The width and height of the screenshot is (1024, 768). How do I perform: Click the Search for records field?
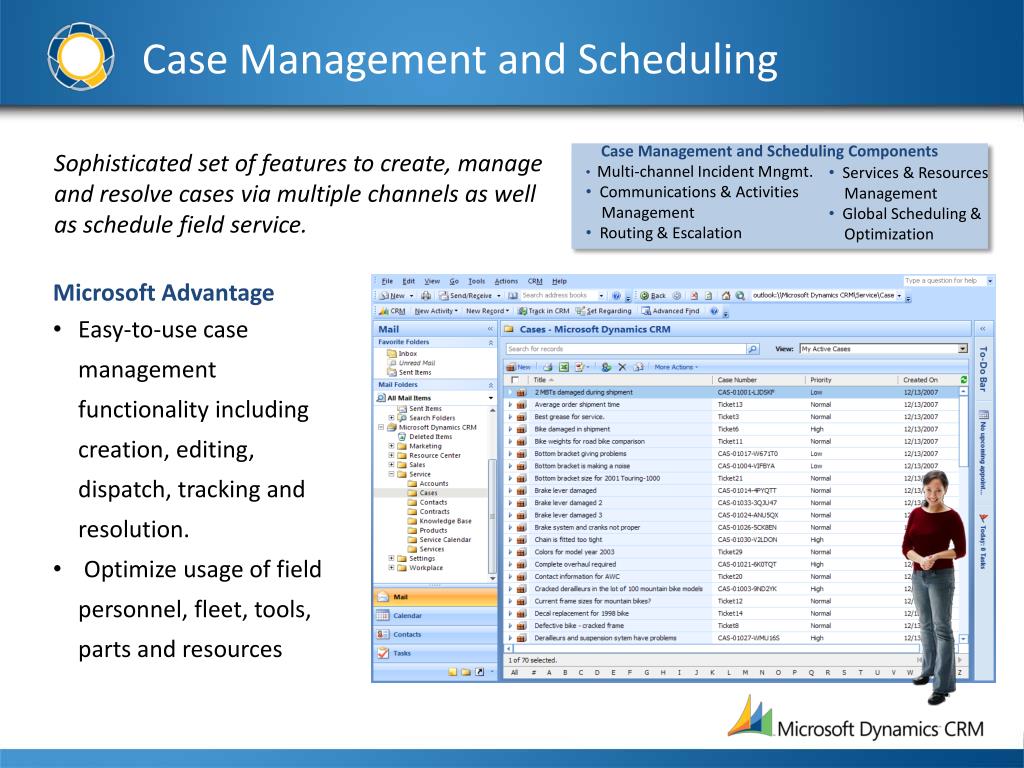(626, 349)
